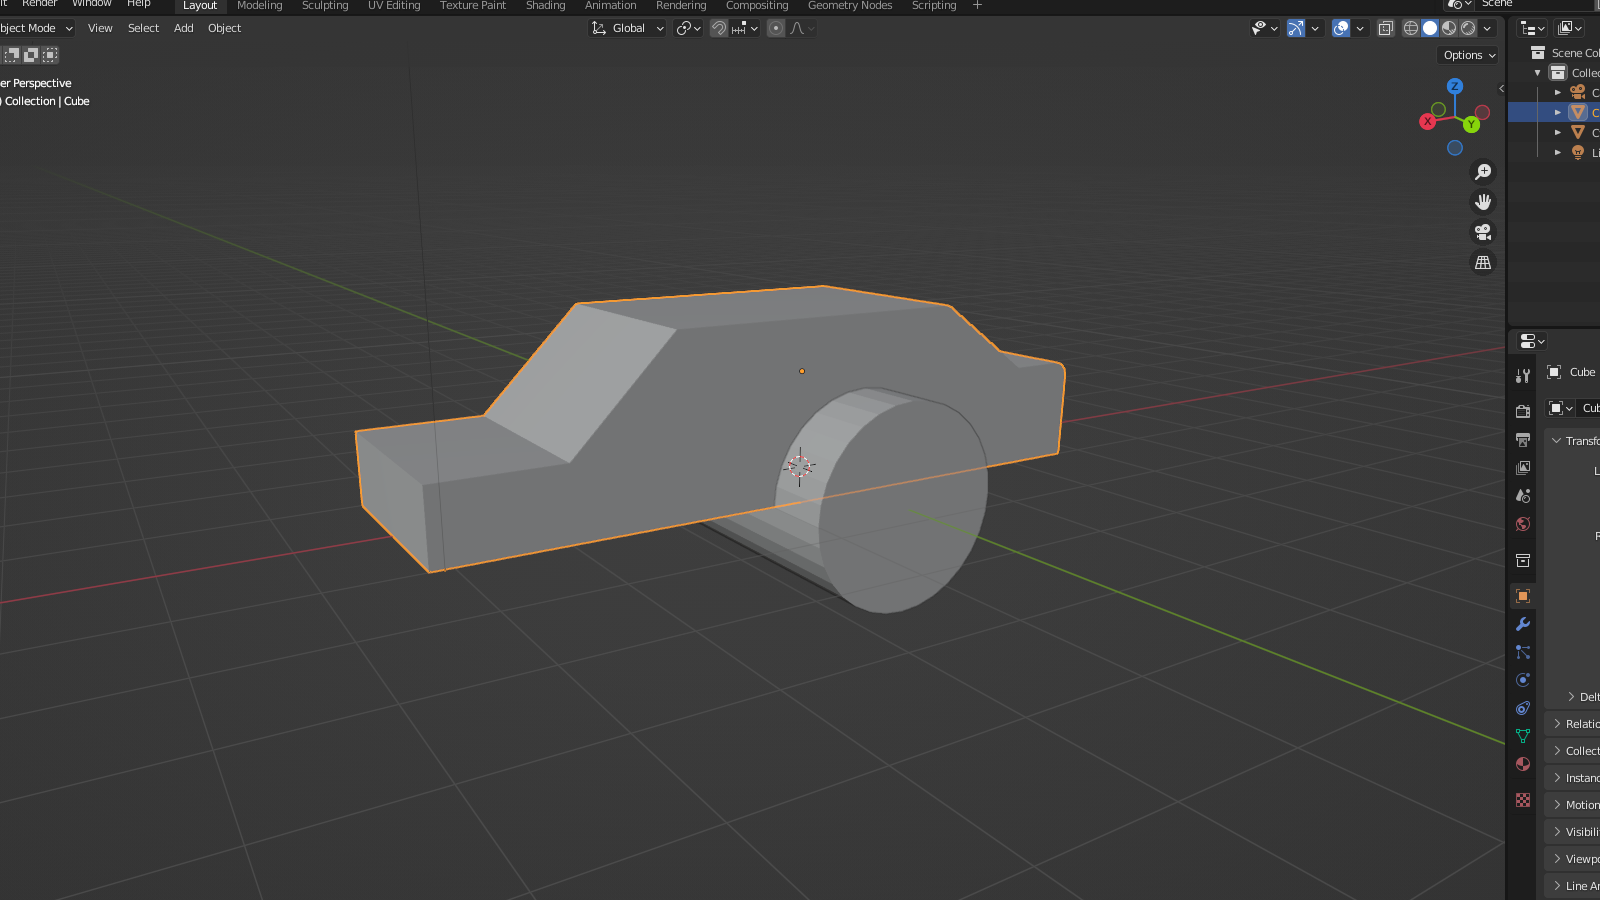This screenshot has height=900, width=1600.
Task: Select the Camera object icon in outliner
Action: click(x=1578, y=92)
